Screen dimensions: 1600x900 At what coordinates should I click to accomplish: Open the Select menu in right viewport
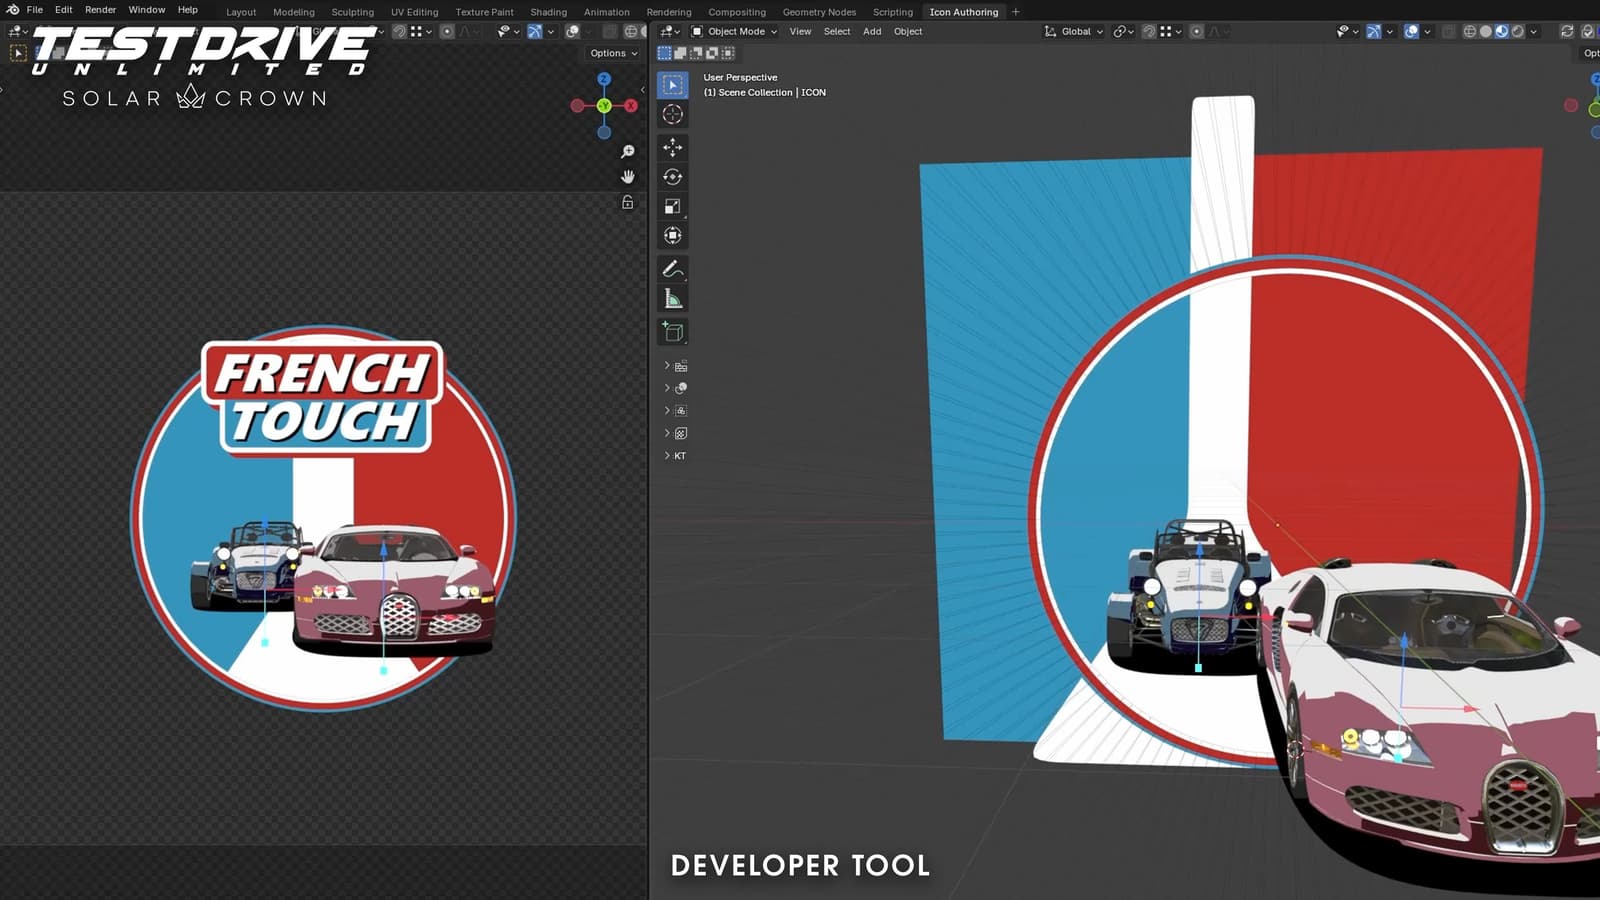837,31
